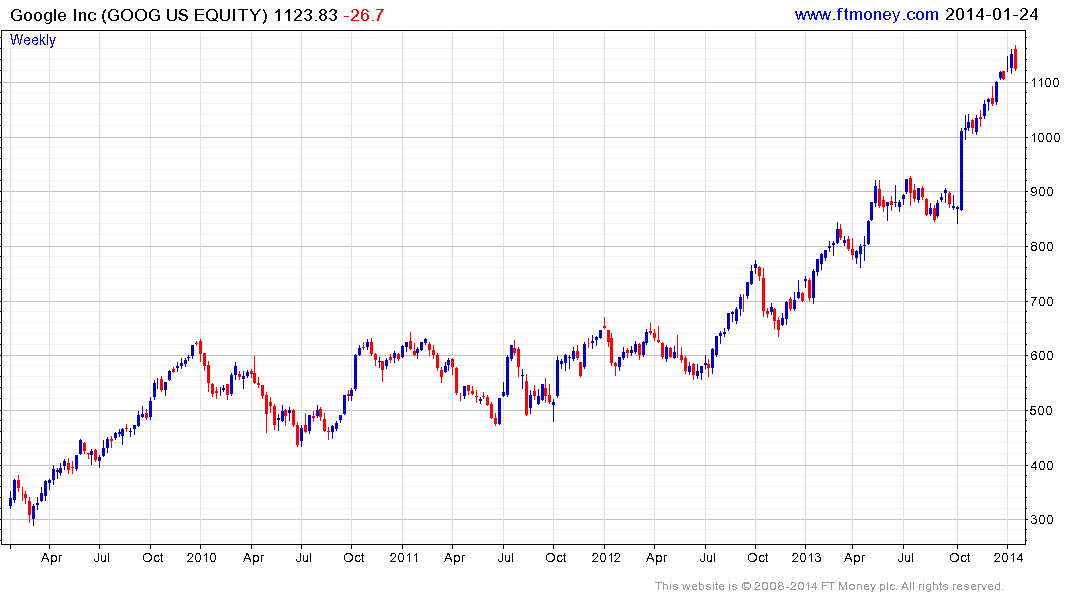Click the 2013 year label on time axis
This screenshot has height=600, width=1075.
[x=806, y=557]
